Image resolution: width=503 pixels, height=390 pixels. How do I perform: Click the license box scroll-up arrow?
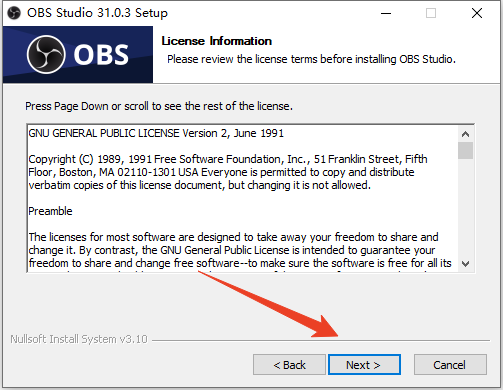click(x=465, y=134)
